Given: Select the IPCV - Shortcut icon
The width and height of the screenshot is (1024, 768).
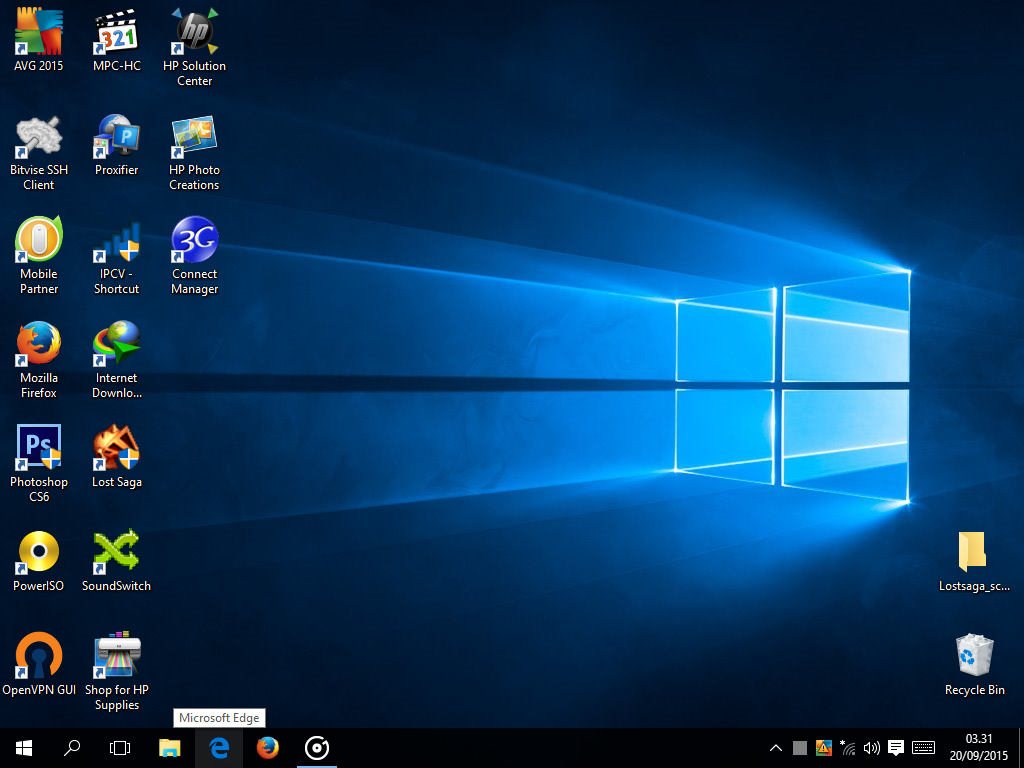Looking at the screenshot, I should pyautogui.click(x=117, y=257).
